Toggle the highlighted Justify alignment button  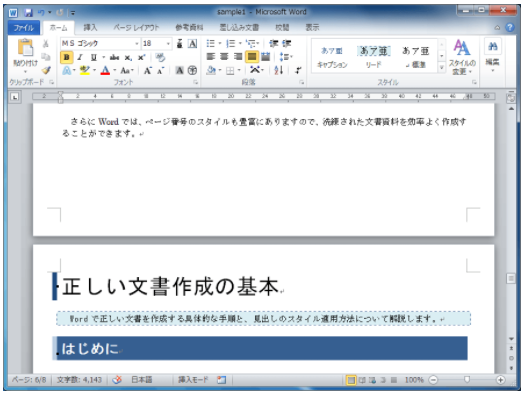tap(252, 57)
